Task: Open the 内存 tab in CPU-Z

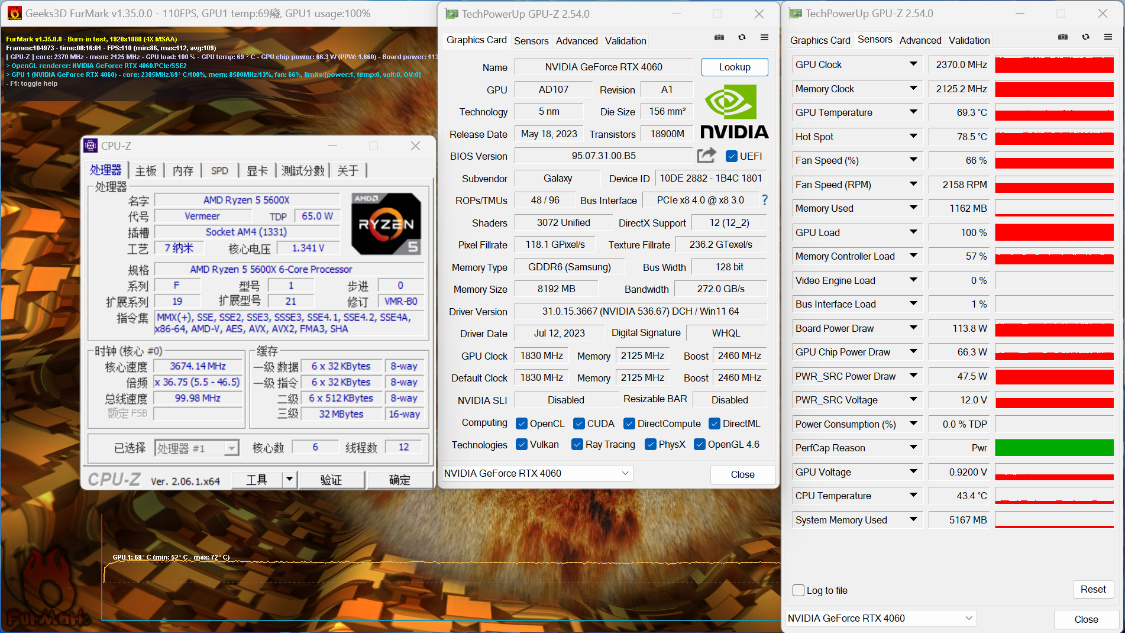Action: point(183,171)
